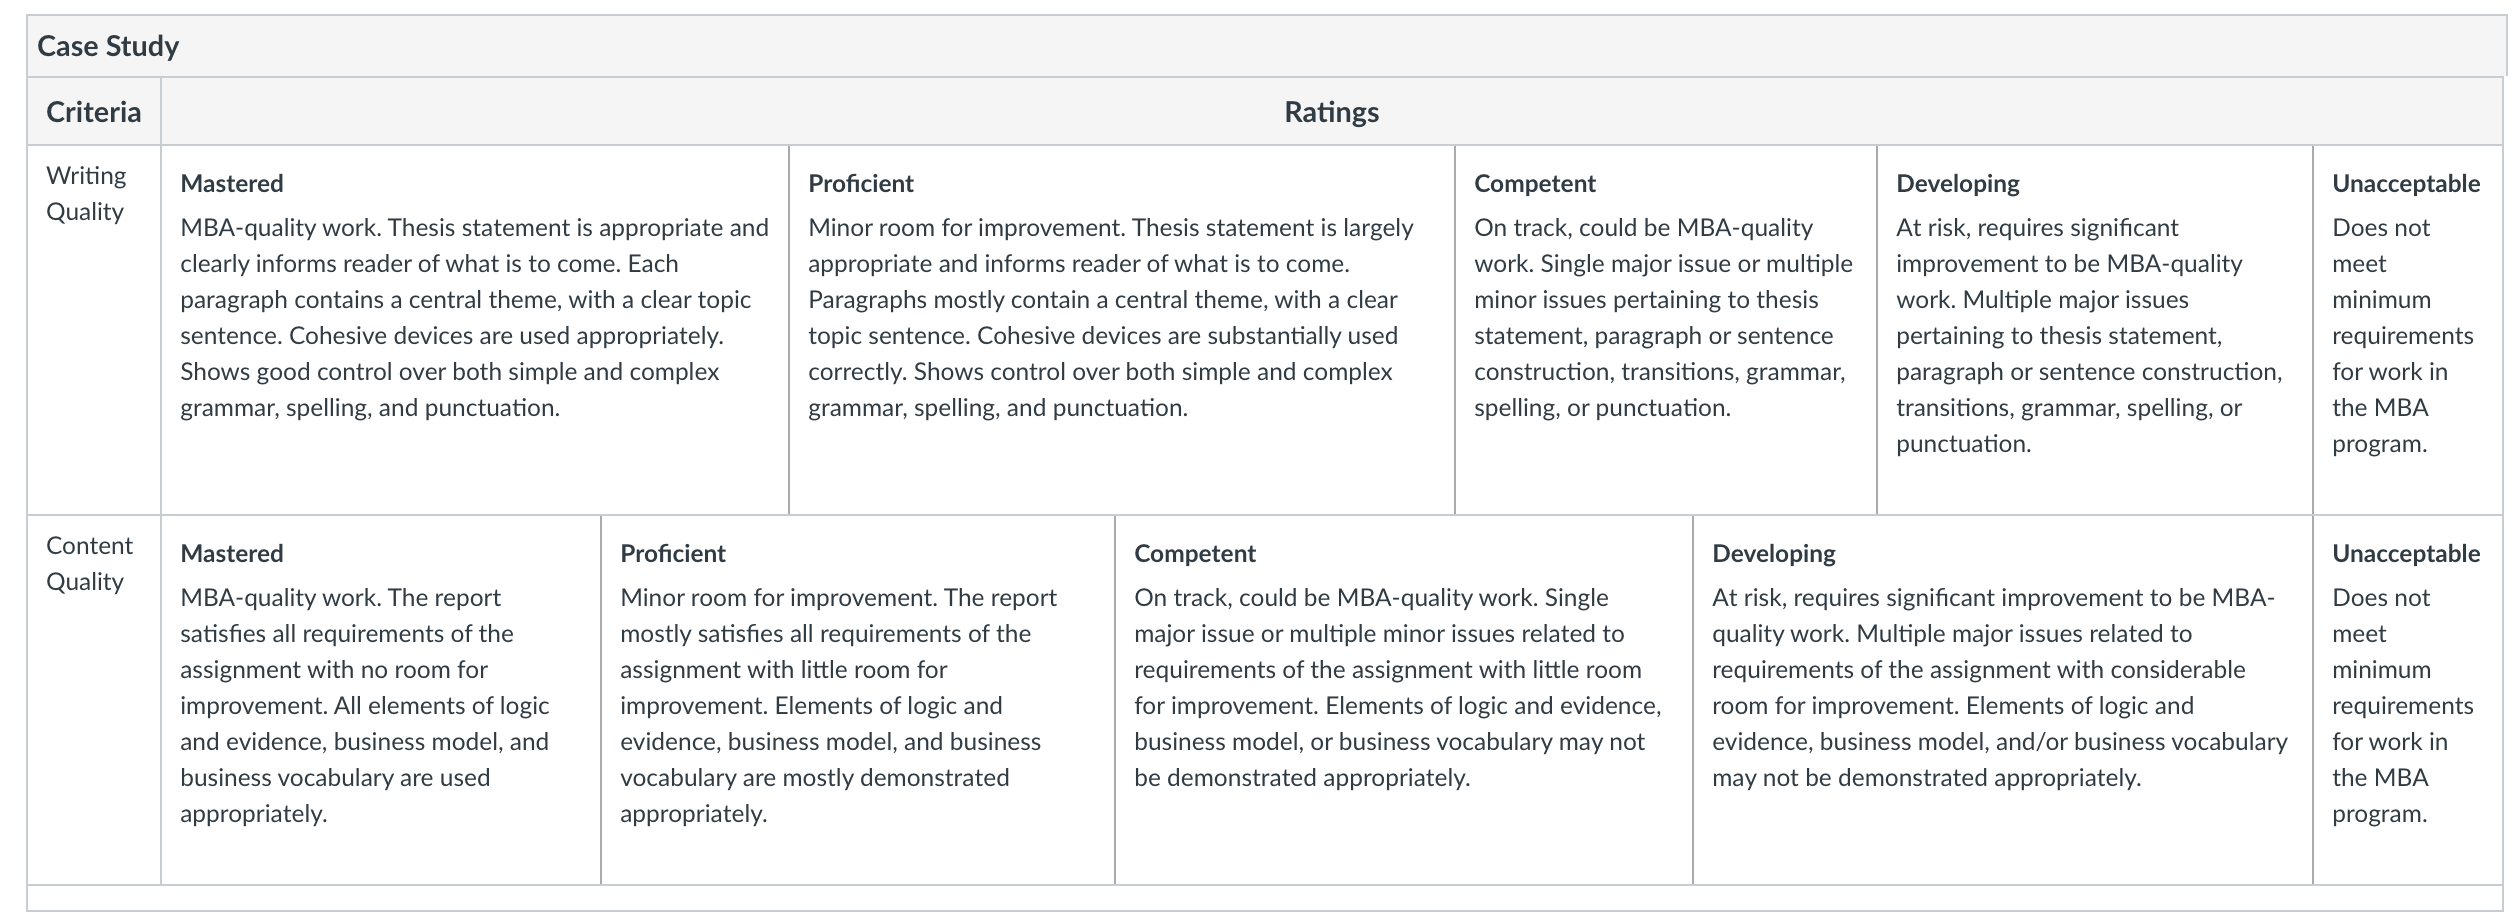Choose Competent rating for Content Quality
This screenshot has height=922, width=2516.
click(x=1404, y=700)
